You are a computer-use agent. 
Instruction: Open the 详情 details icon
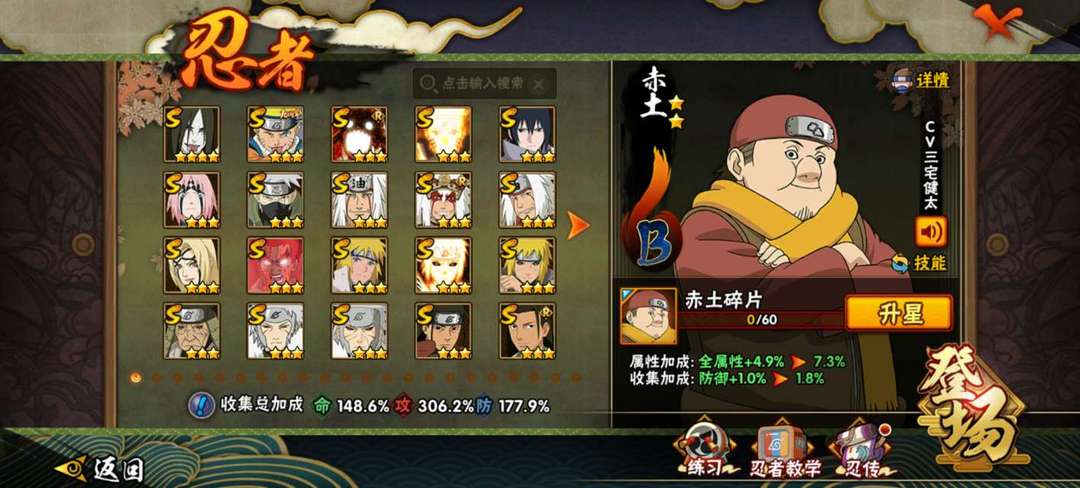921,80
